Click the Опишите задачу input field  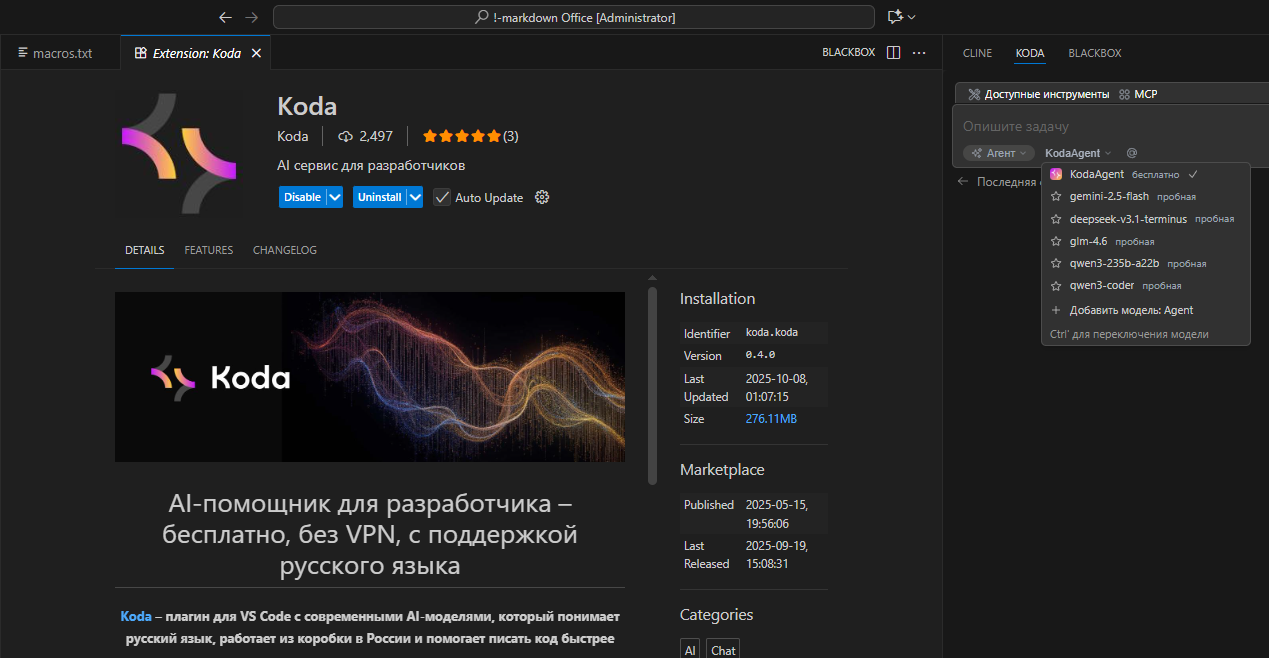[1110, 127]
